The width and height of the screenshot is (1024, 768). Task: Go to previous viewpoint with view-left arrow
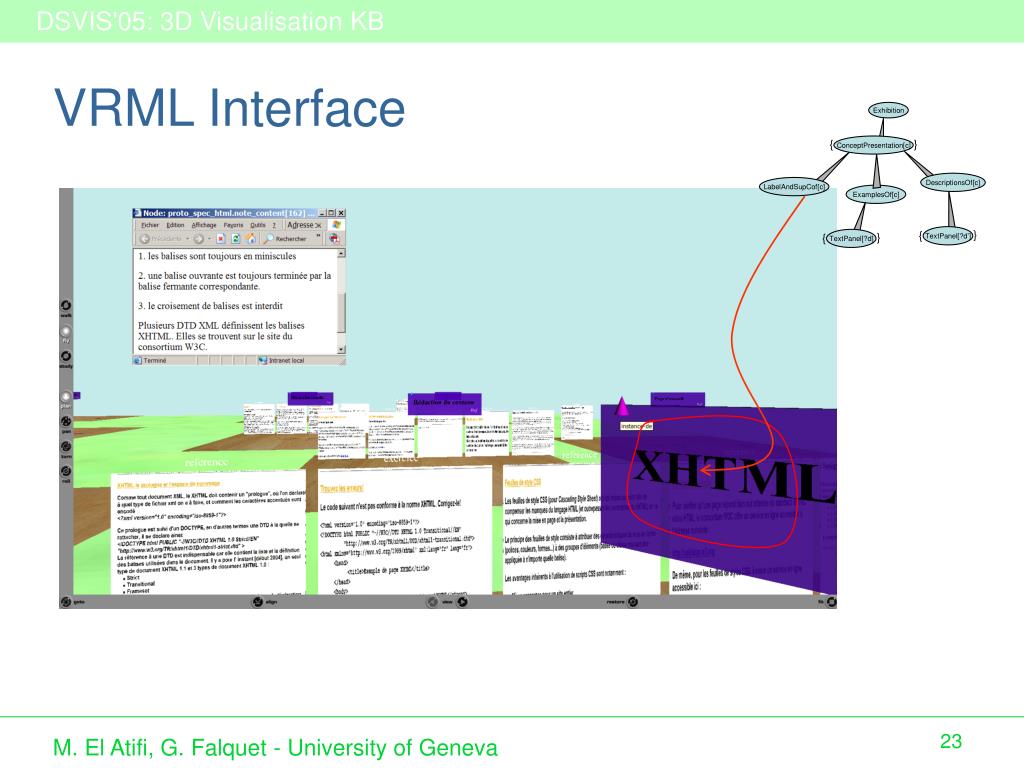(432, 601)
